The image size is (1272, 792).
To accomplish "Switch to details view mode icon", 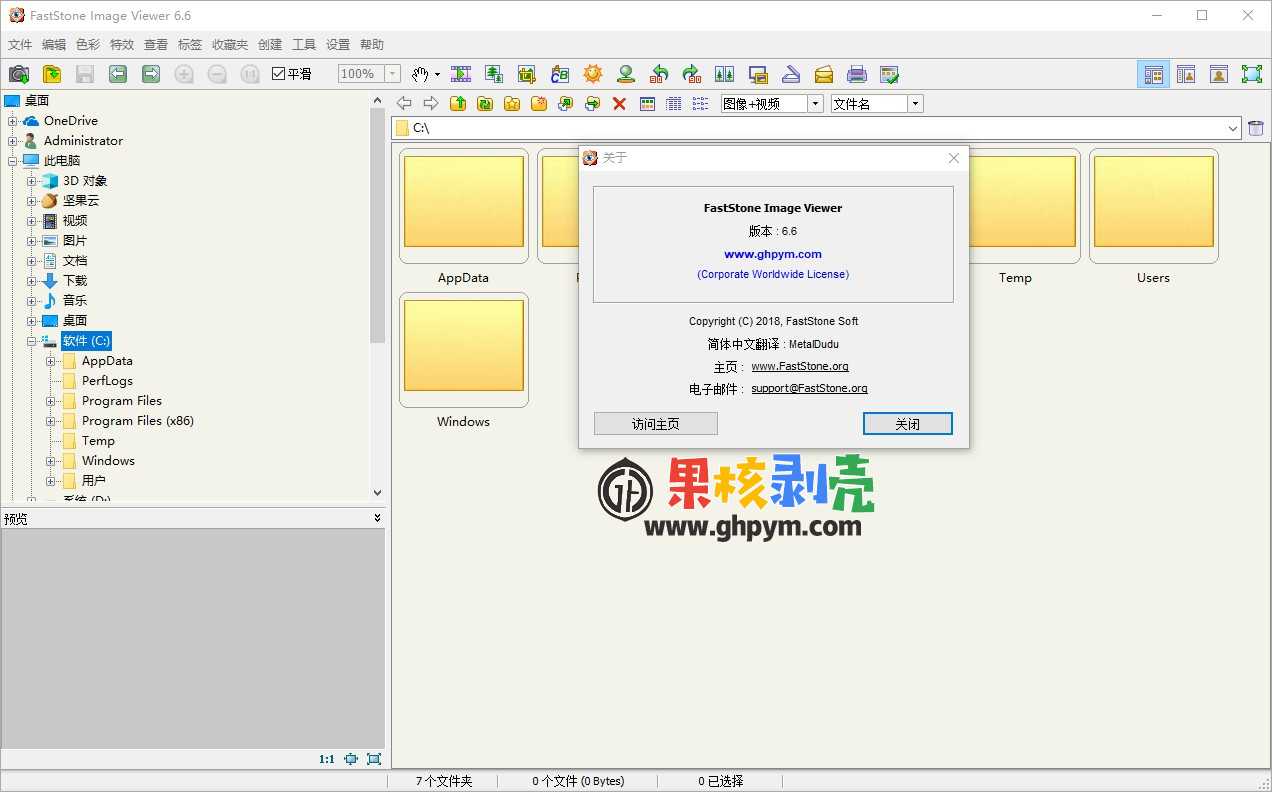I will [x=674, y=104].
